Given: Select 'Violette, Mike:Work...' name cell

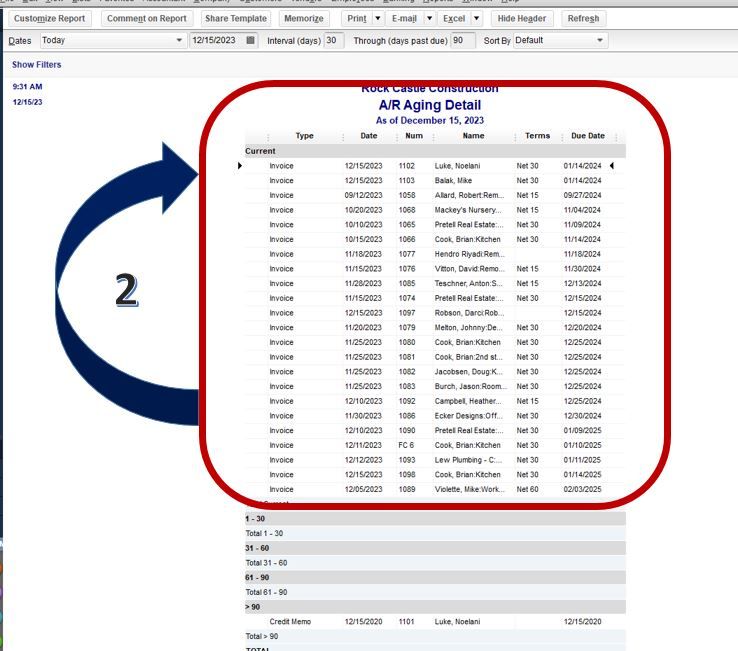Looking at the screenshot, I should (469, 489).
